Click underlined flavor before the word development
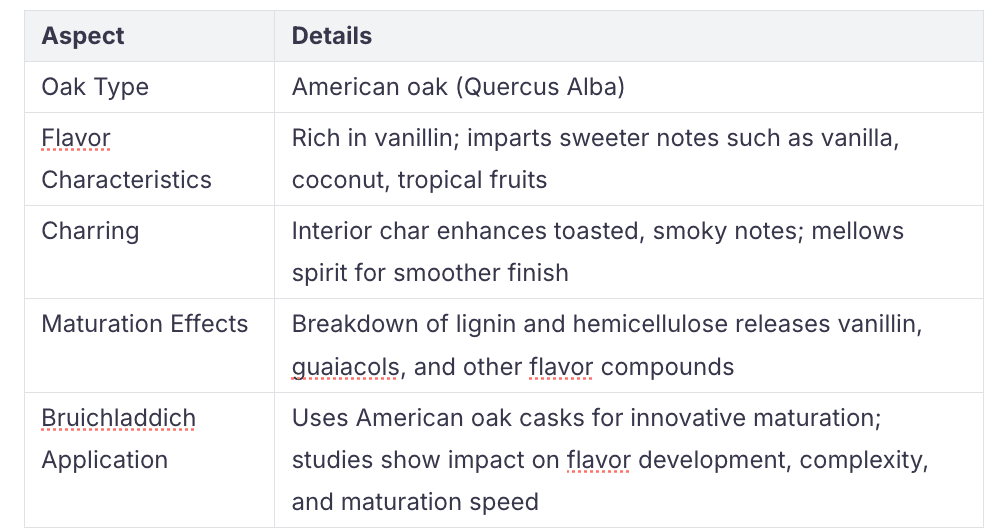Viewport: 994px width, 532px height. click(598, 460)
